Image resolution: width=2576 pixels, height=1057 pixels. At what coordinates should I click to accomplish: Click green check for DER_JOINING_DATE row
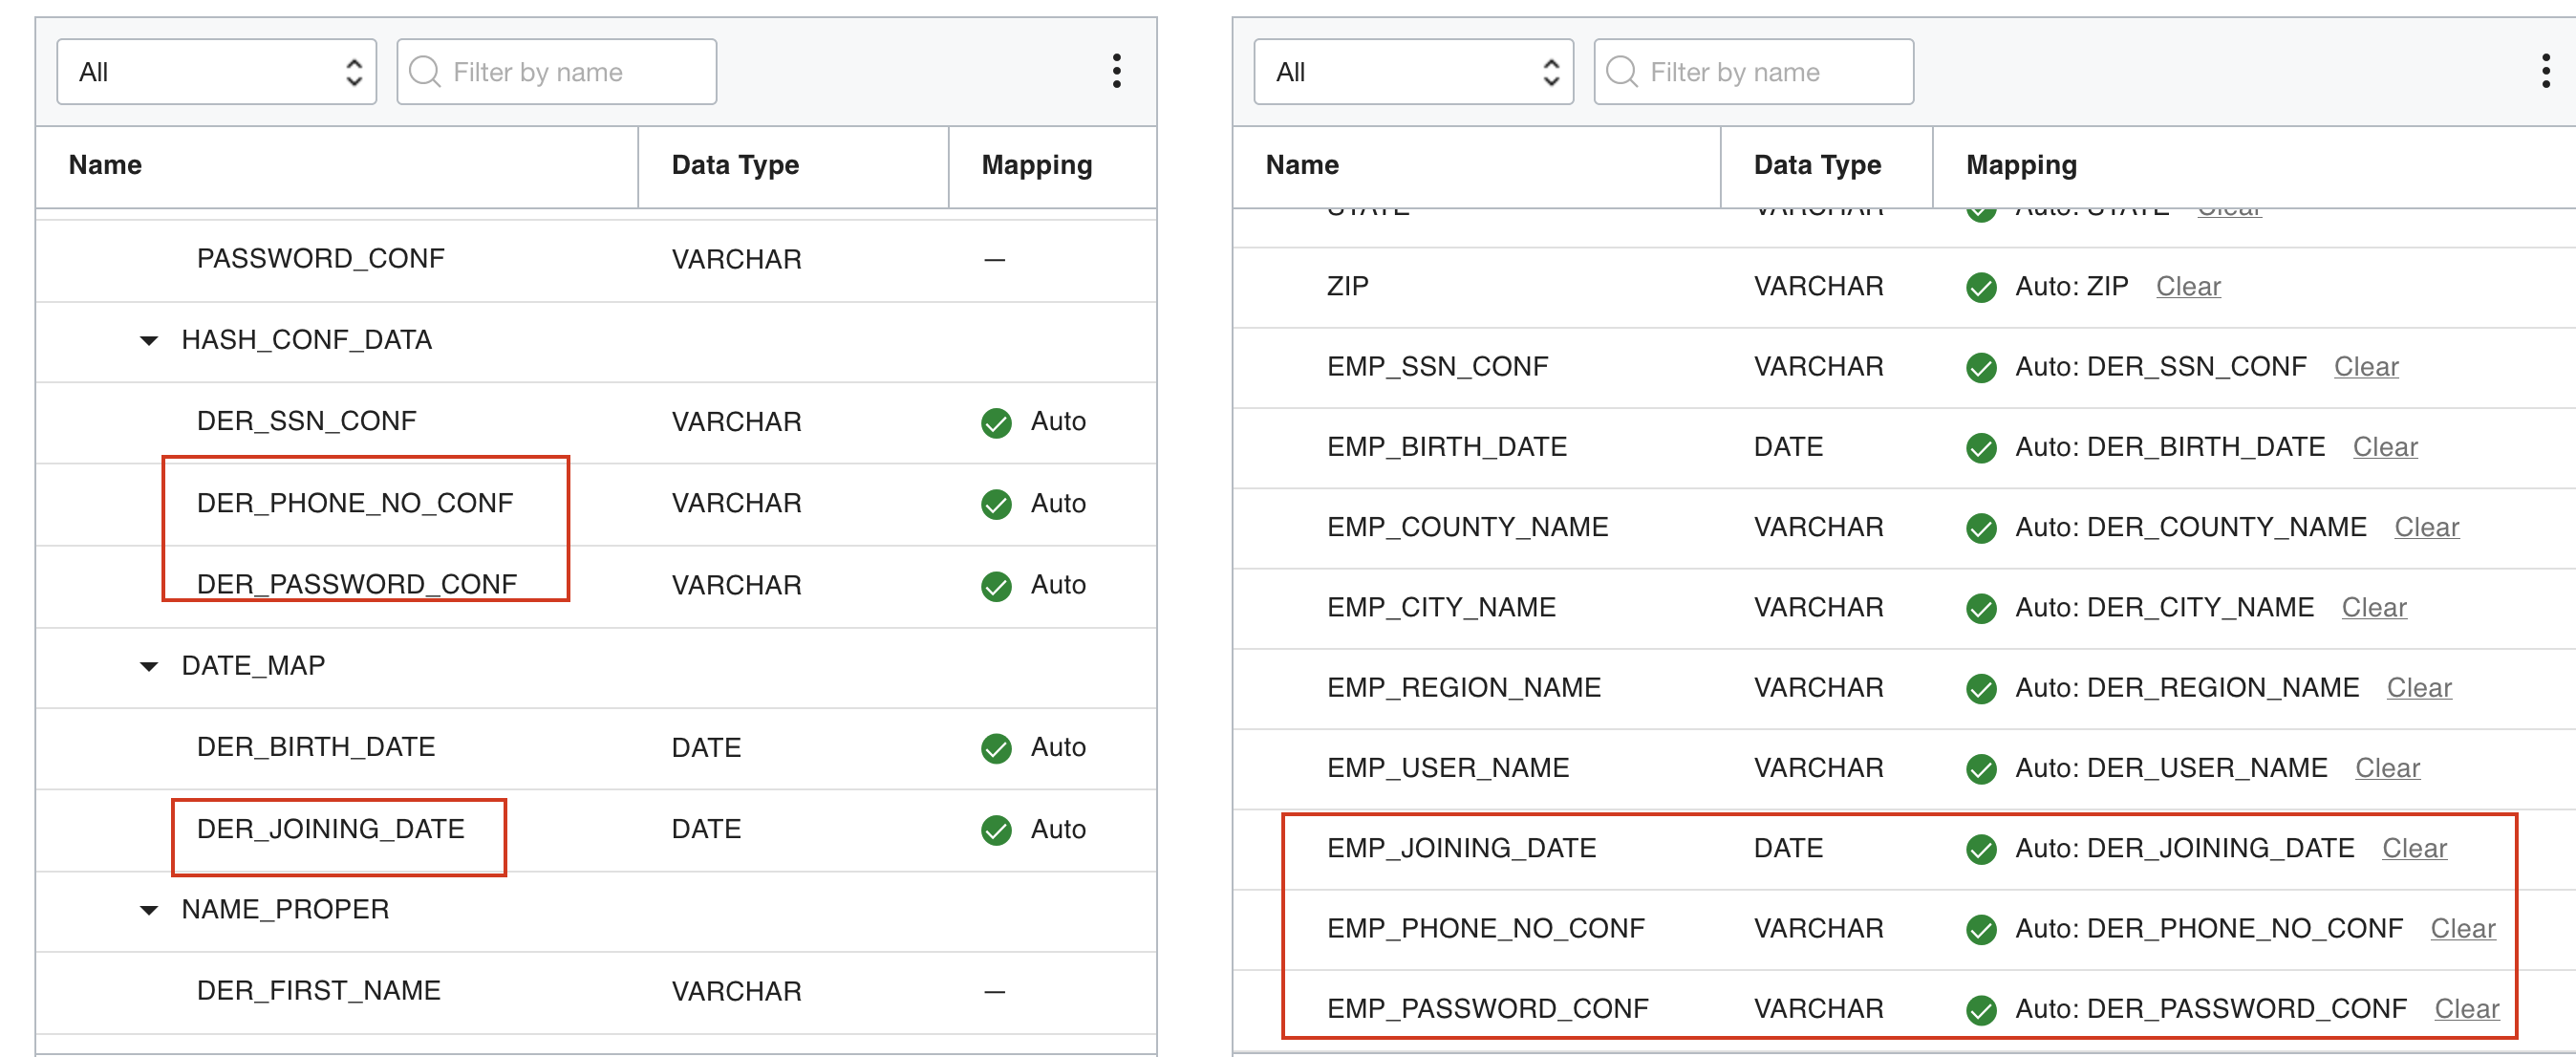(x=996, y=830)
